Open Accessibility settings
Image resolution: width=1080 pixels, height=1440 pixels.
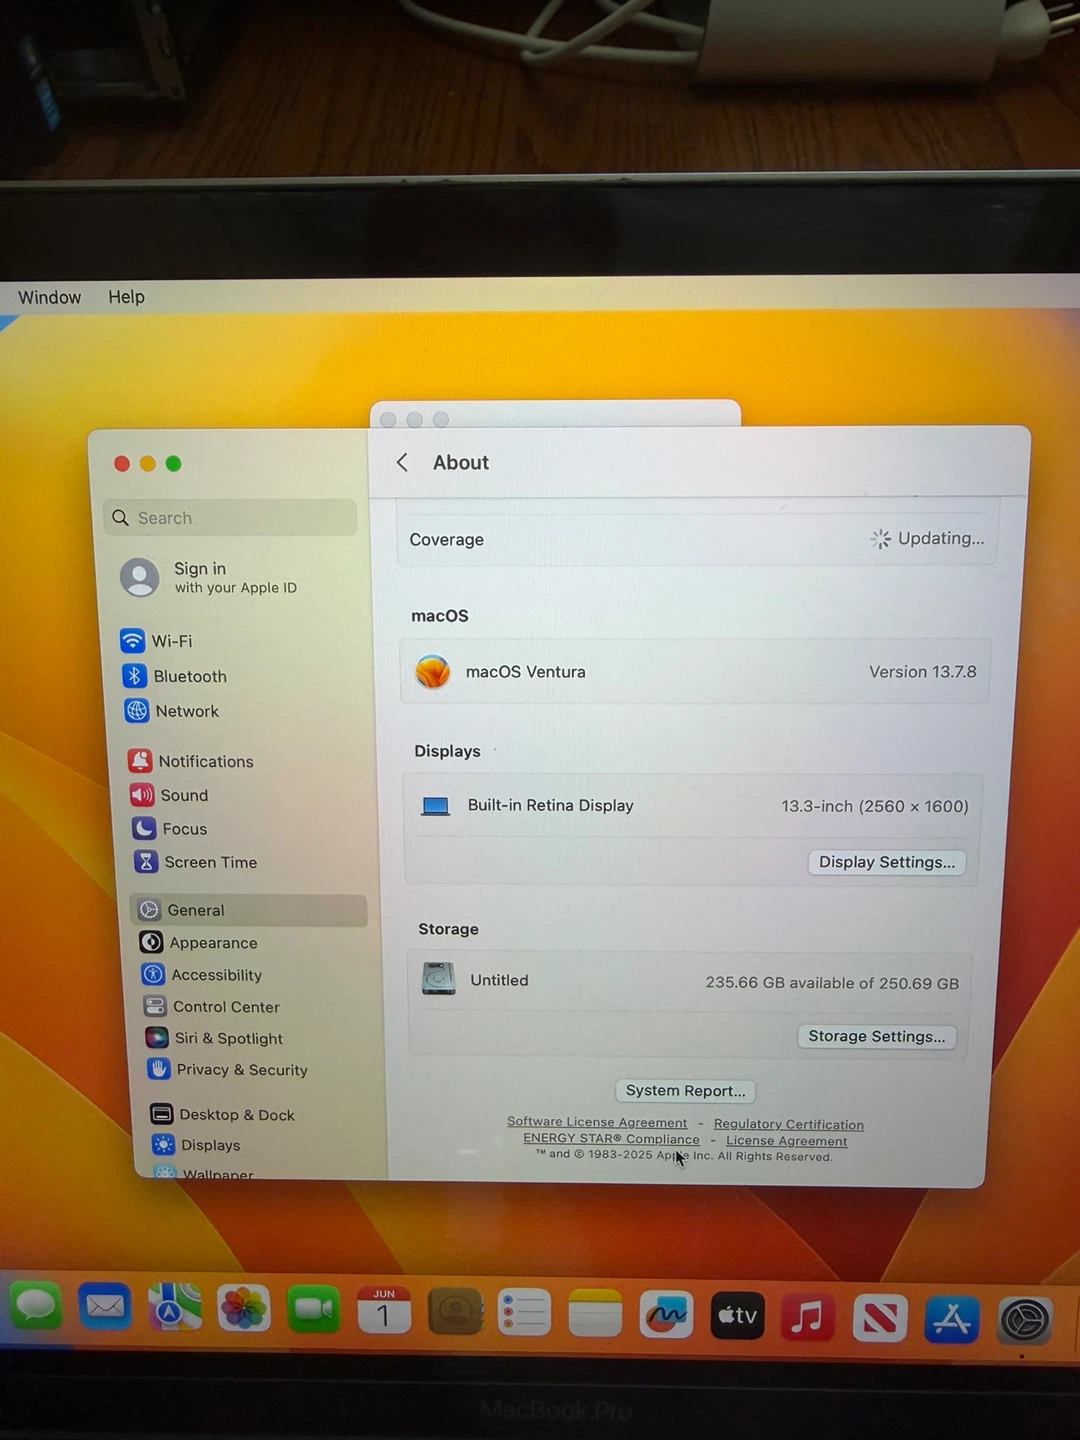tap(202, 974)
